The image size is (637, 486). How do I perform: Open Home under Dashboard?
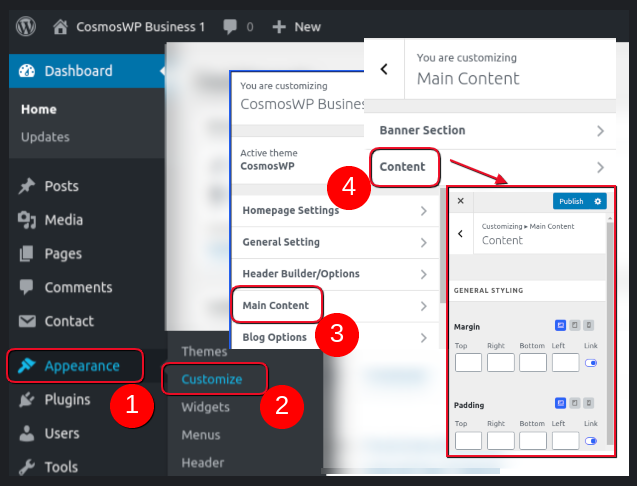[39, 109]
